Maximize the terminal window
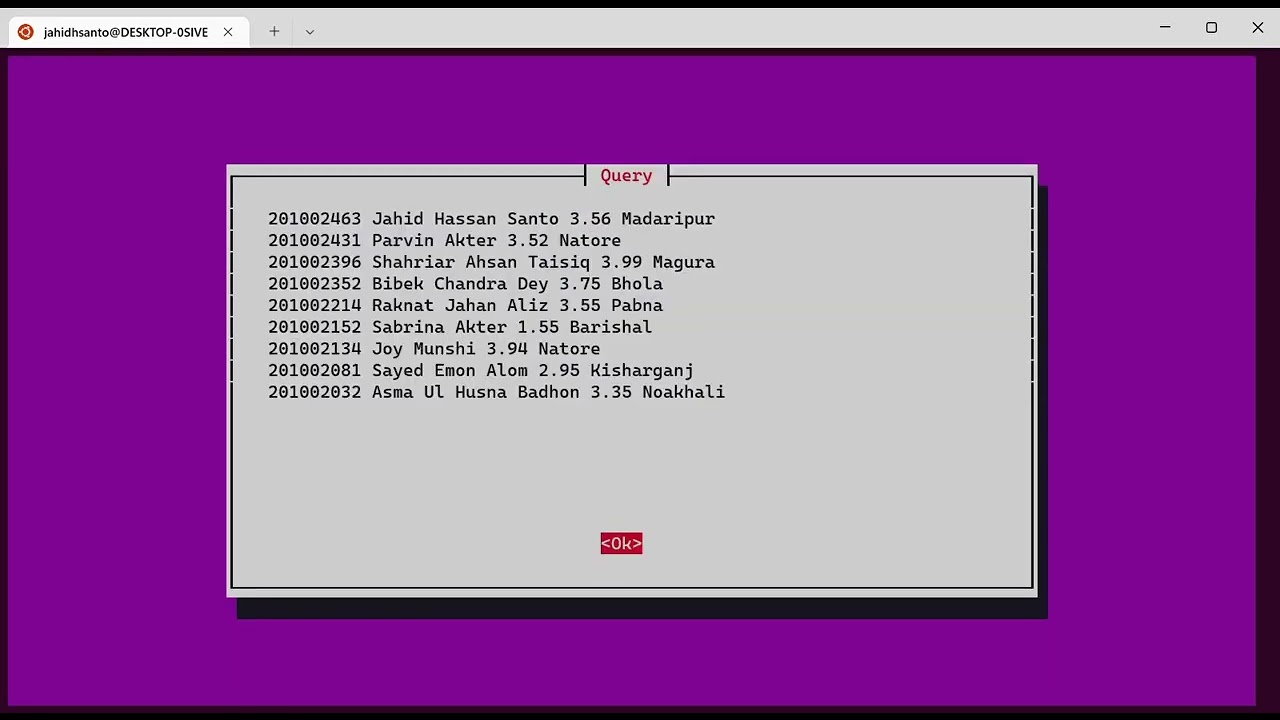Screen dimensions: 1280x720 click(1211, 28)
